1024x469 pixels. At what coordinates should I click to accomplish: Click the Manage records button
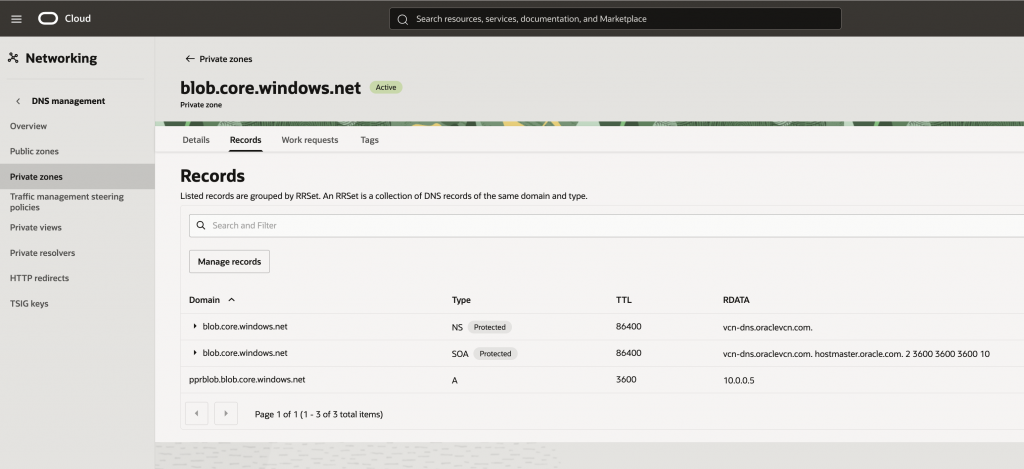(x=229, y=262)
